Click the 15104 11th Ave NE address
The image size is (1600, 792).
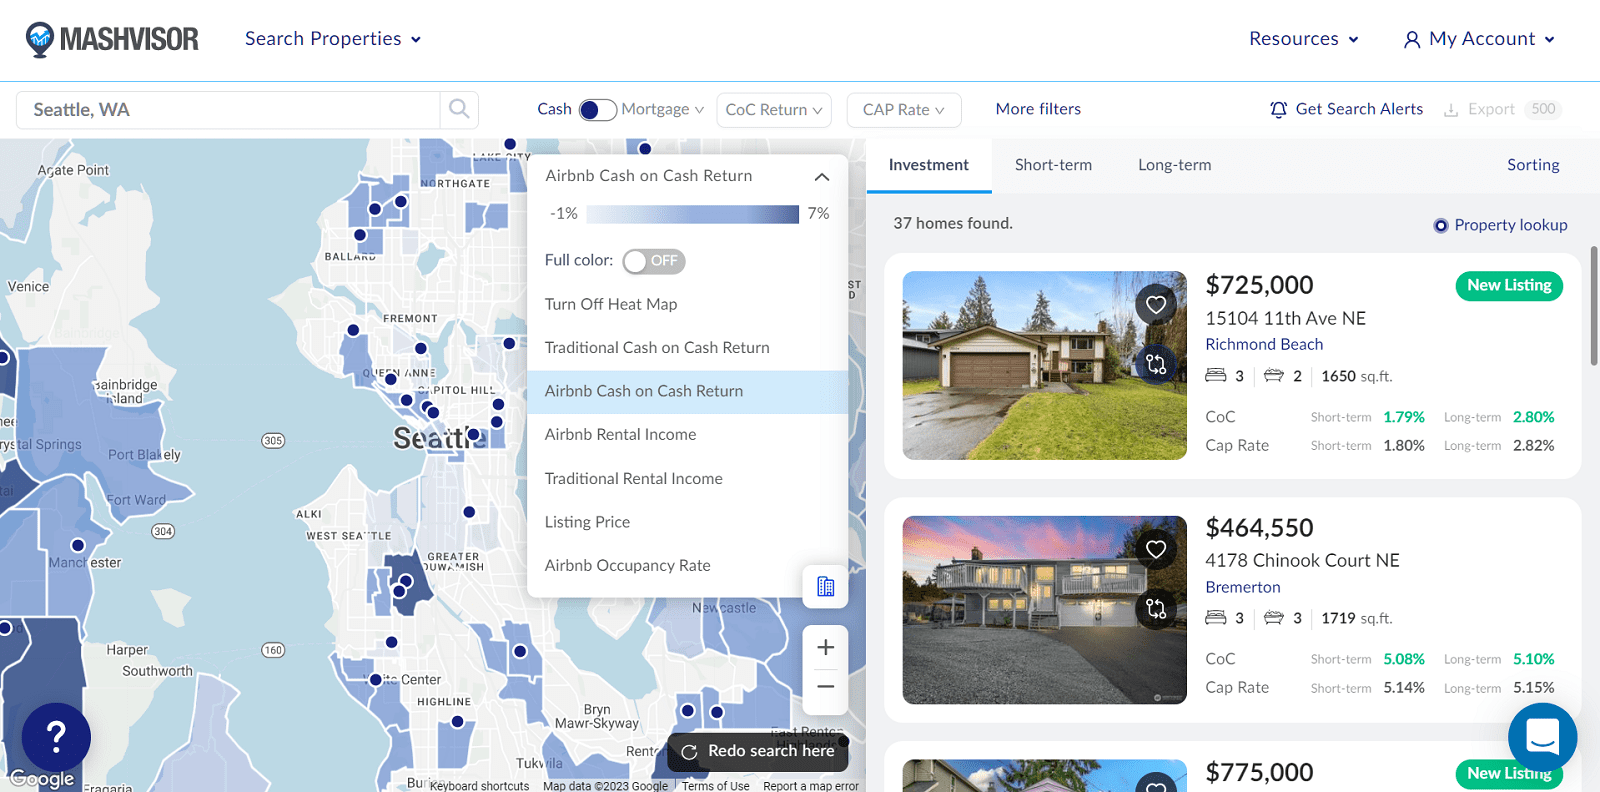click(1285, 318)
